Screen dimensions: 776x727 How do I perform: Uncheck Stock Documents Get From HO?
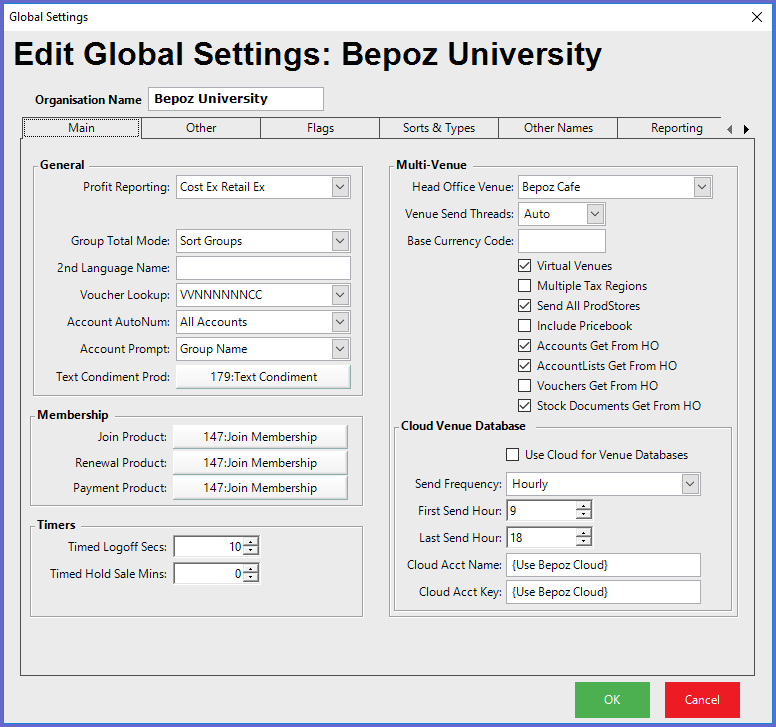tap(525, 406)
